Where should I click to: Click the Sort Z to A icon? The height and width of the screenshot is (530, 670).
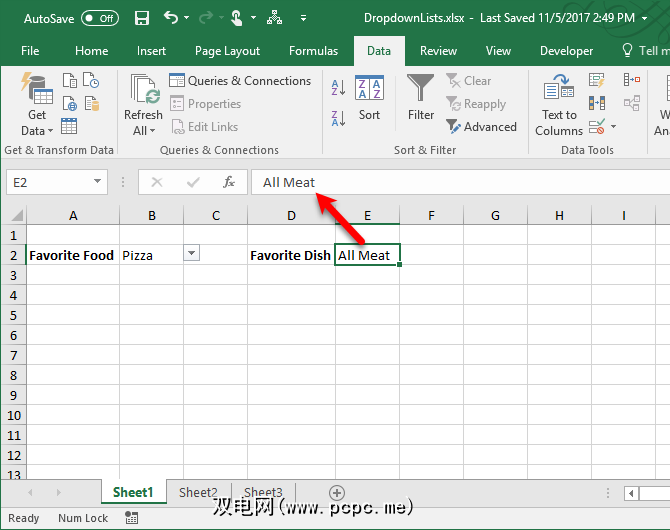338,115
